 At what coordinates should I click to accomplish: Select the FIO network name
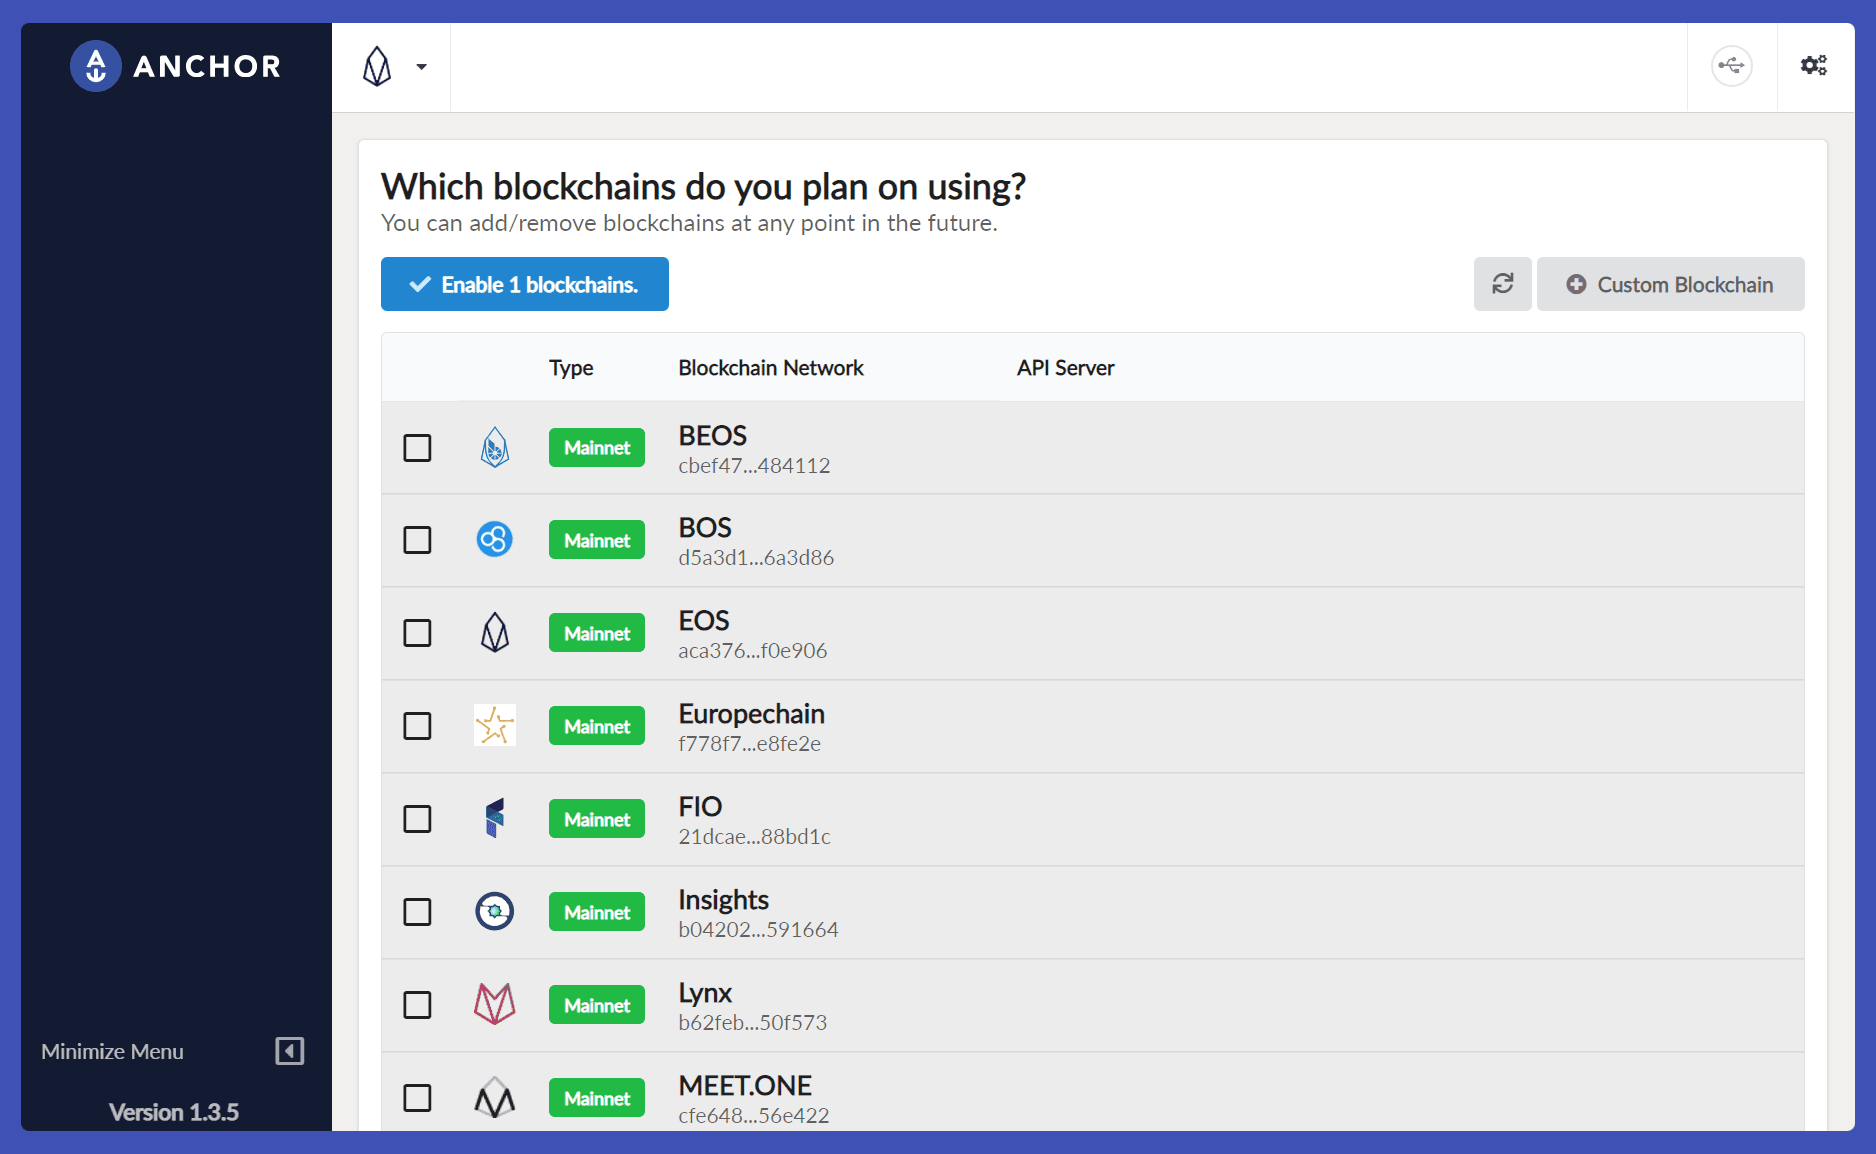pos(700,806)
